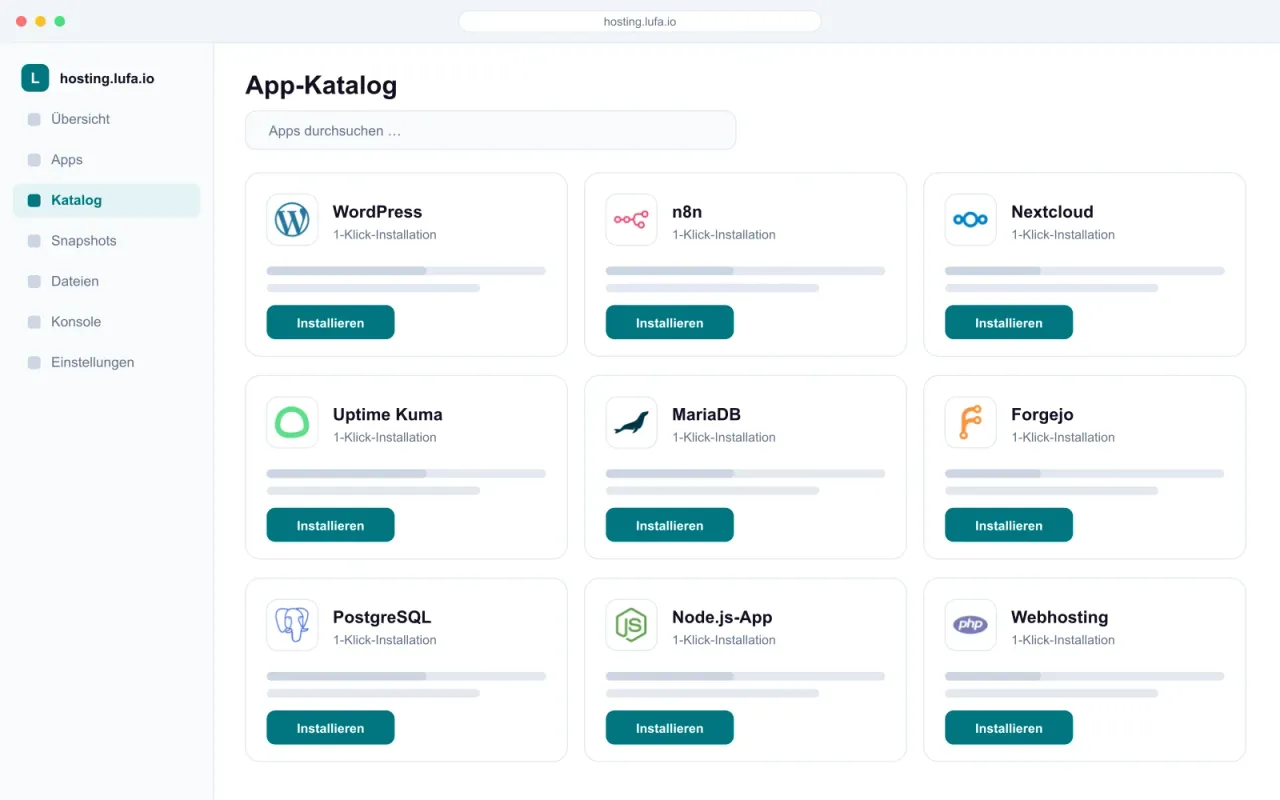Image resolution: width=1280 pixels, height=800 pixels.
Task: Click the hosting.lufa.io sidebar title
Action: click(x=107, y=78)
